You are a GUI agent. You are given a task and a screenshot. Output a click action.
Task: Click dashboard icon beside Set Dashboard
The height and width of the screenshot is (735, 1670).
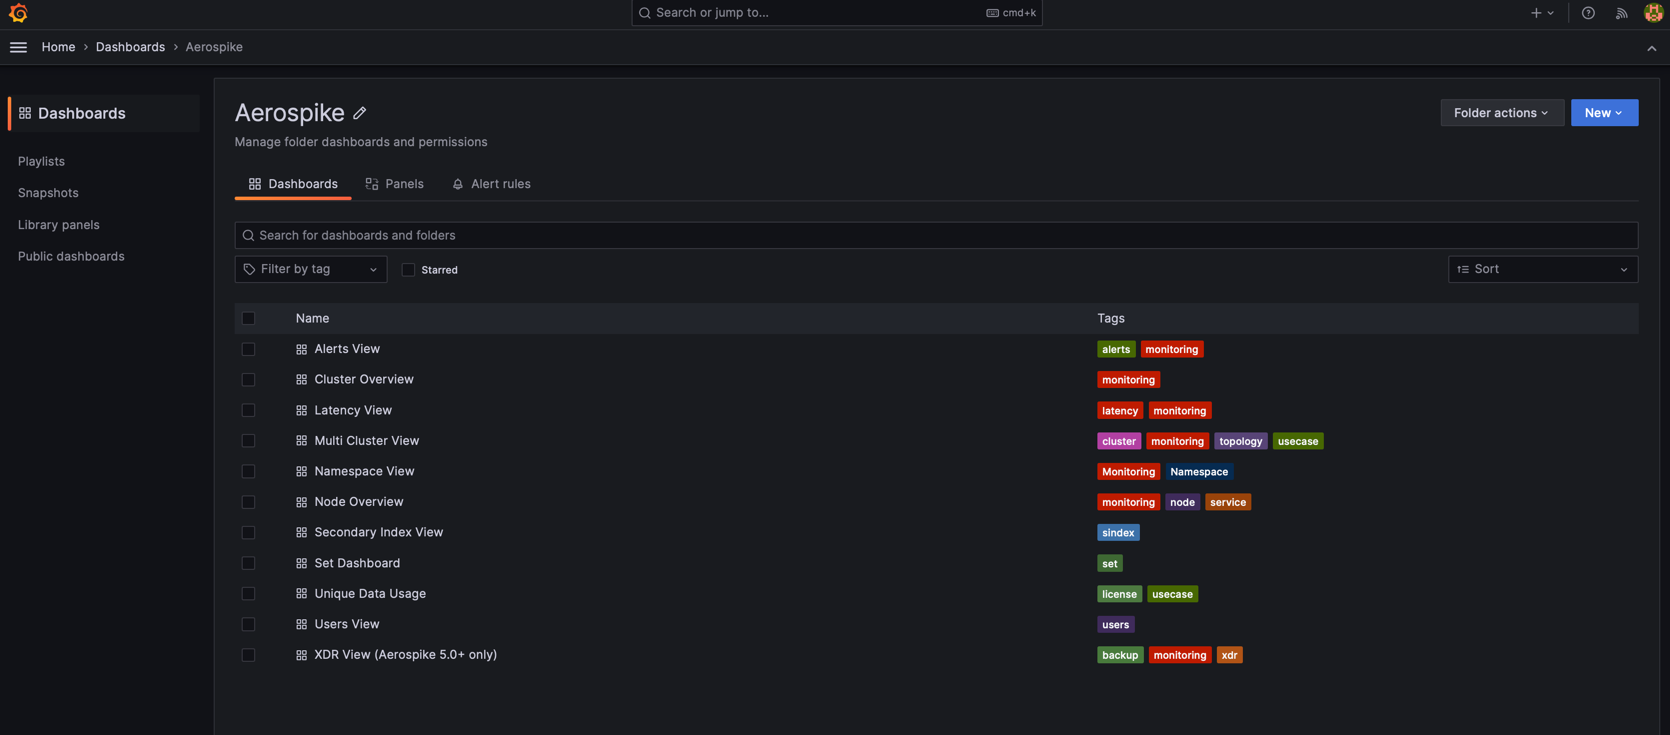click(301, 563)
